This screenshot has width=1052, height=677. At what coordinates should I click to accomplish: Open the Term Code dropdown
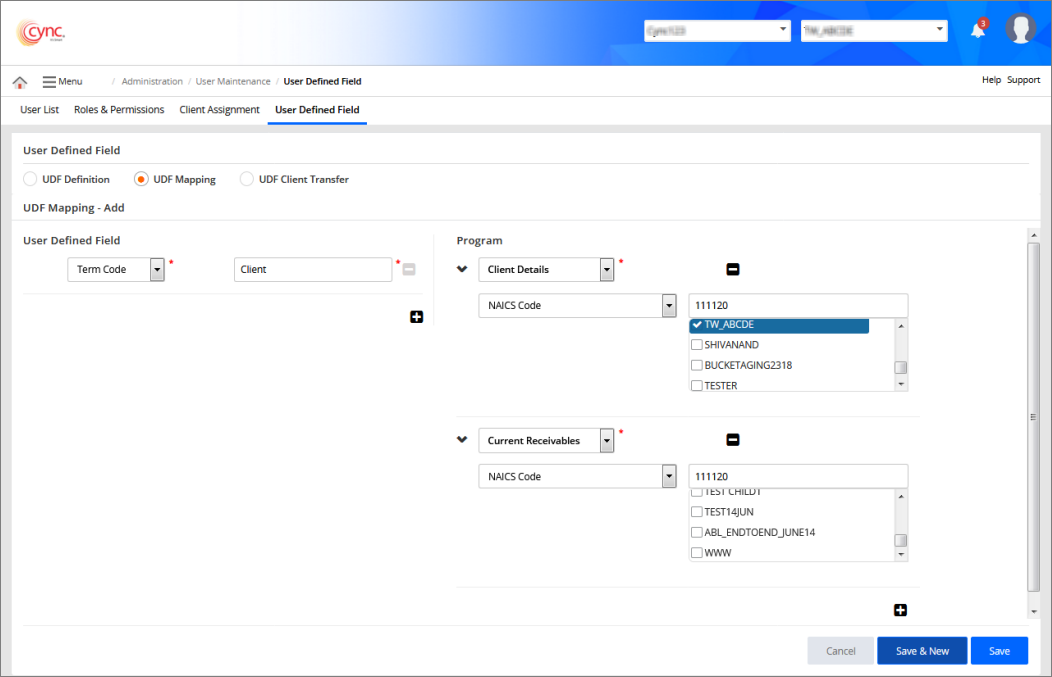156,269
